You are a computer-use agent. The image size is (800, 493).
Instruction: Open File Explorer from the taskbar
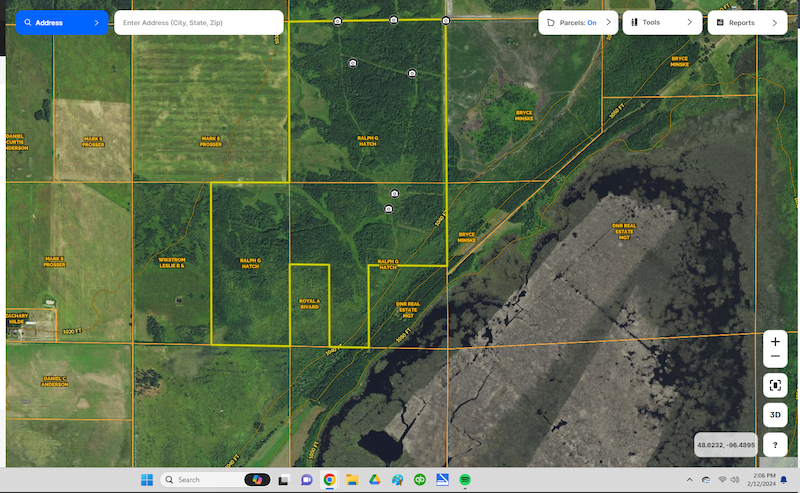tap(352, 480)
